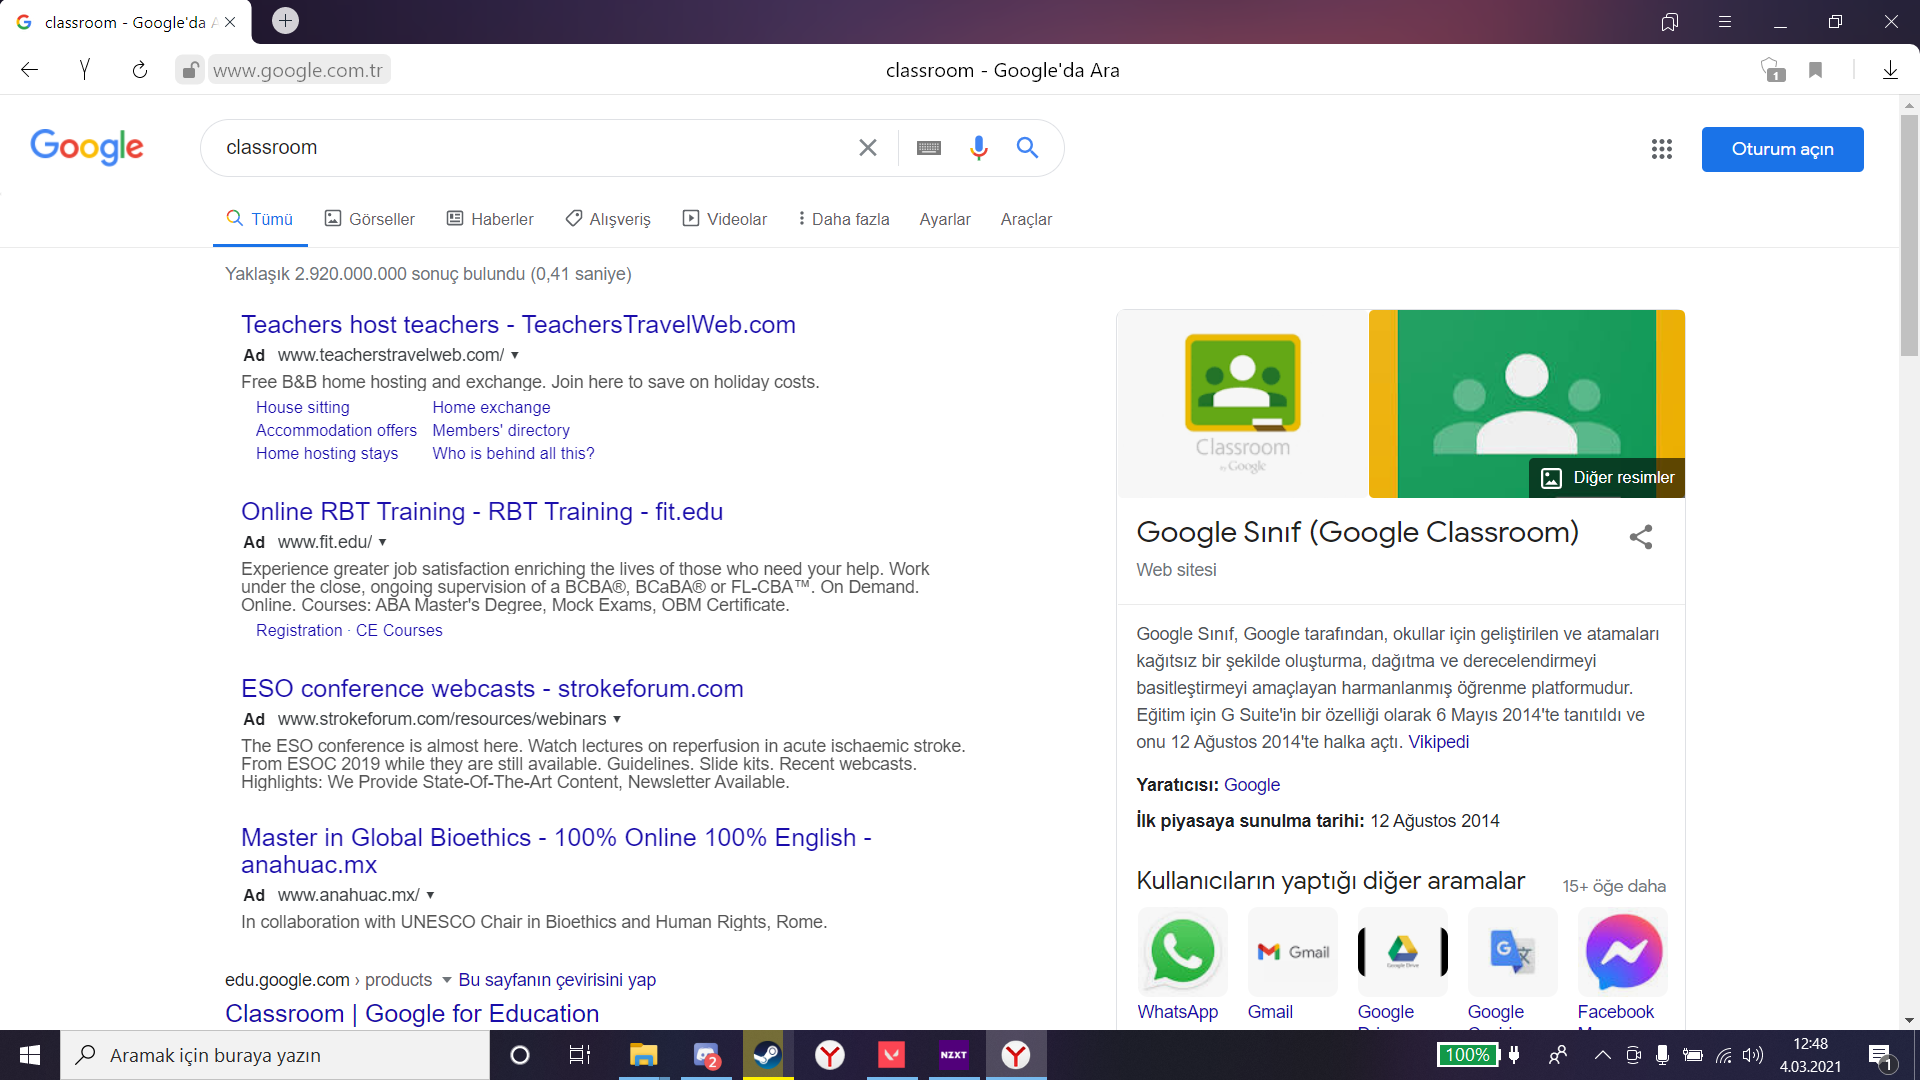Click the Diğer resimler image overlay

1607,478
